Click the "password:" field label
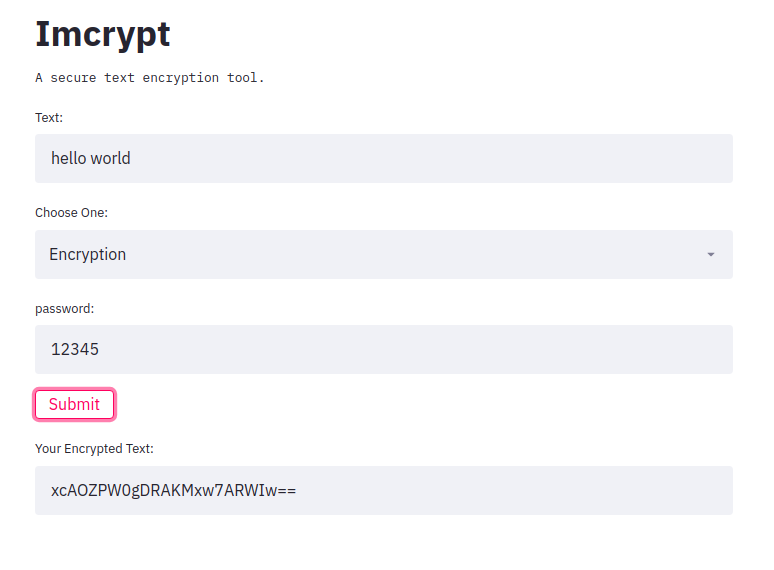The width and height of the screenshot is (774, 570). pos(65,309)
